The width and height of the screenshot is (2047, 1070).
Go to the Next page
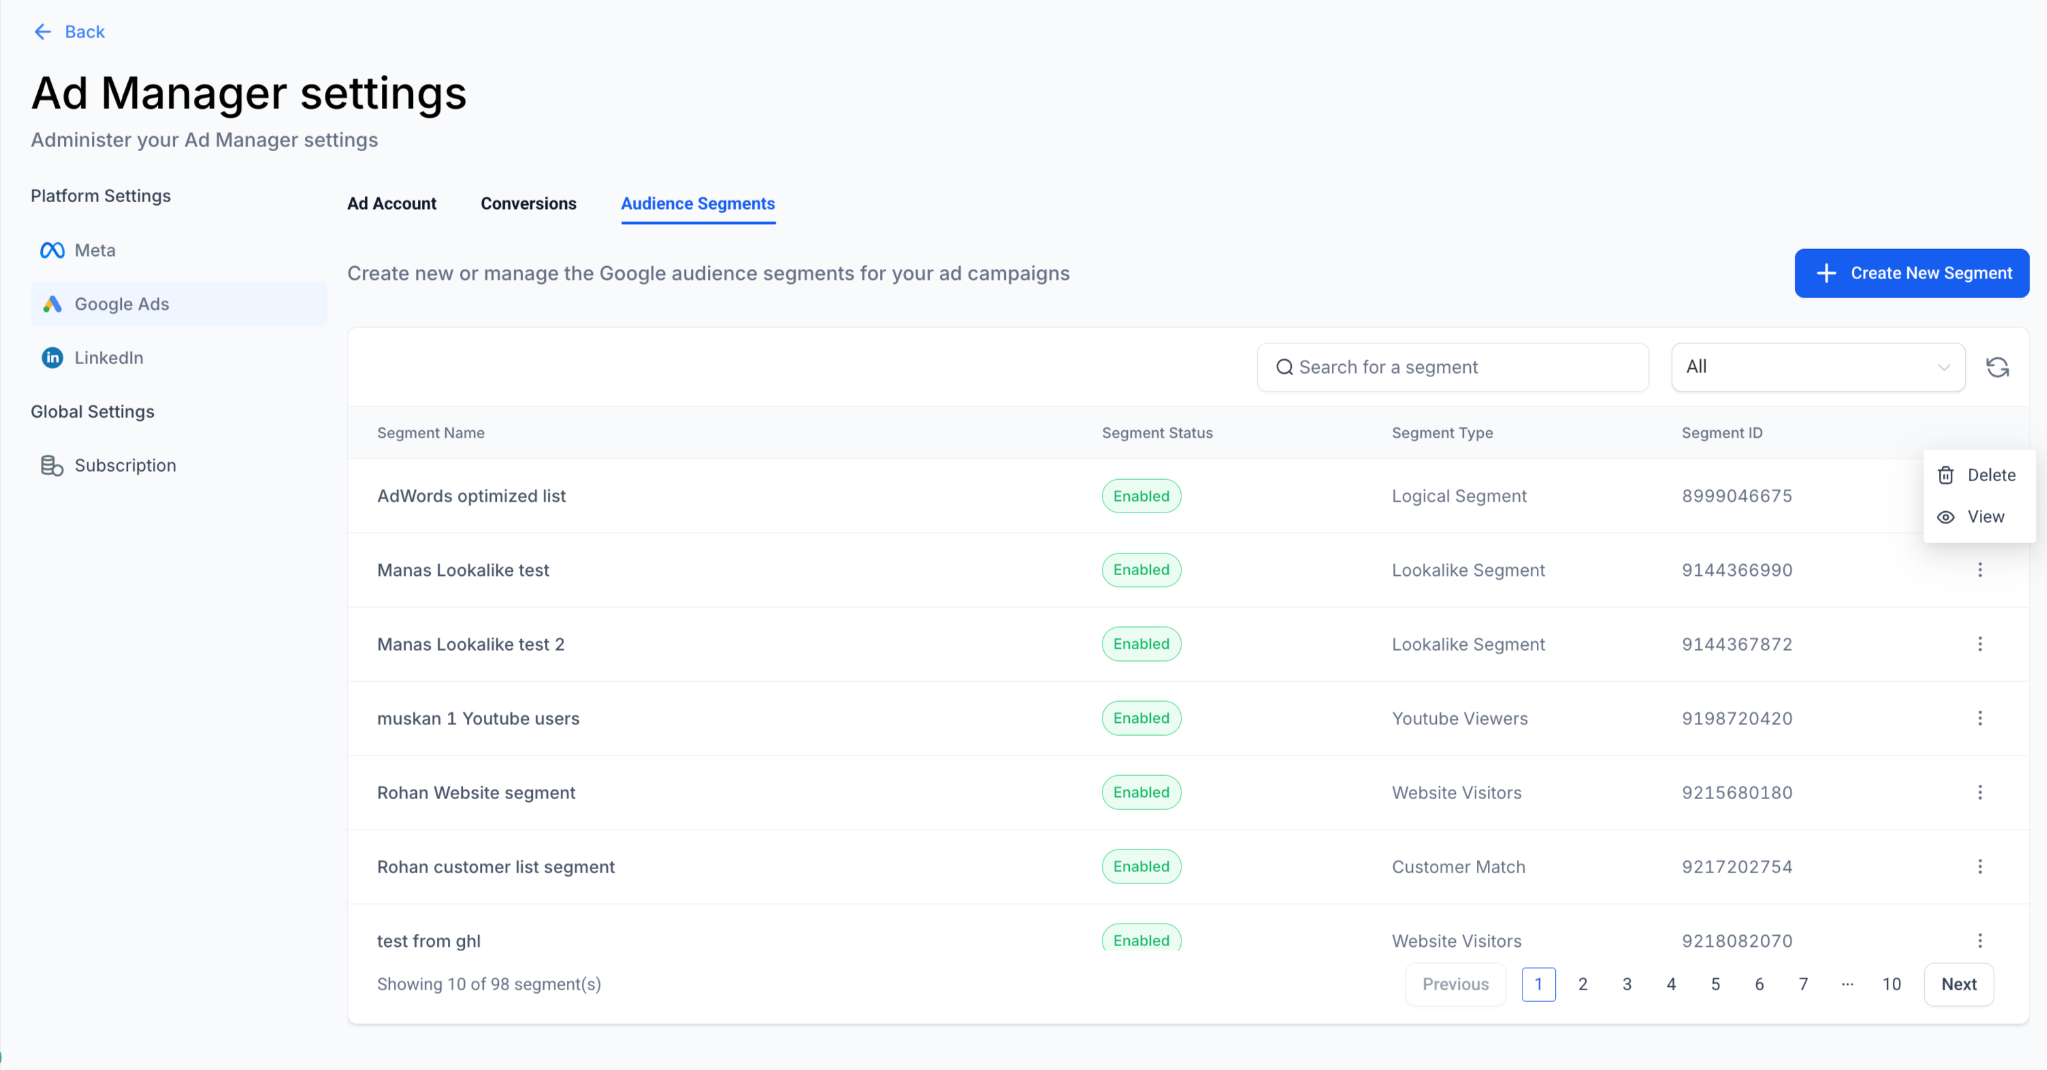(1958, 984)
